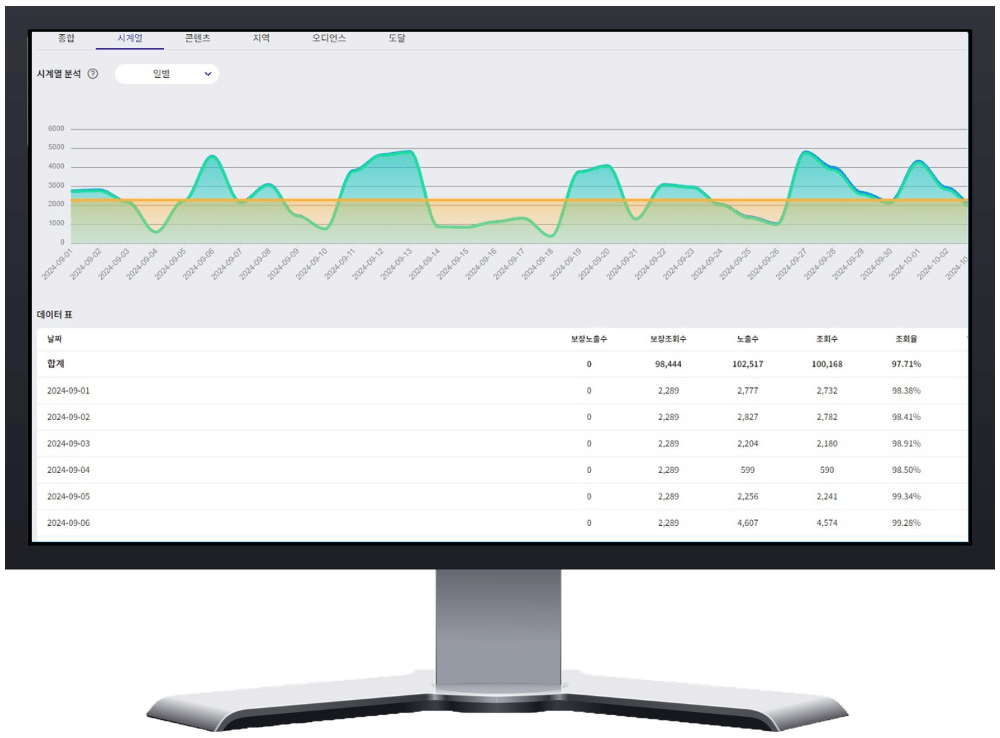Click the 조회율 column header

[907, 340]
